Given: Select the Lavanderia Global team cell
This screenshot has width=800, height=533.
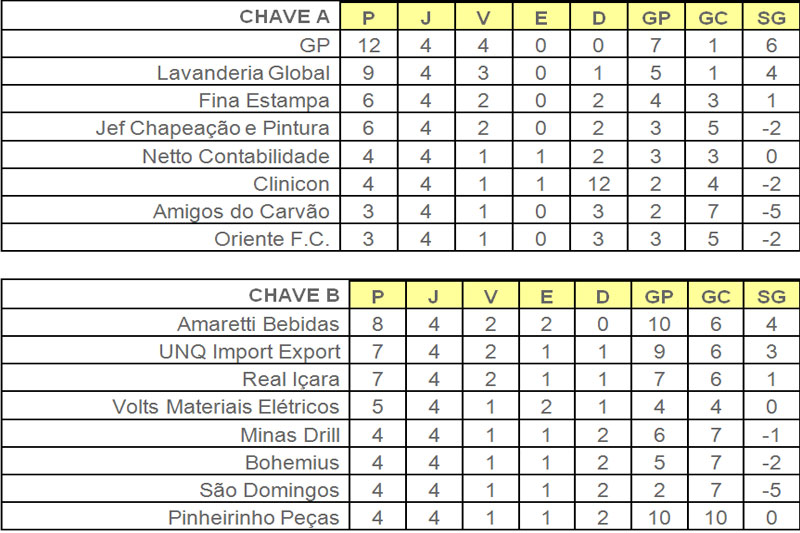Looking at the screenshot, I should click(x=243, y=73).
